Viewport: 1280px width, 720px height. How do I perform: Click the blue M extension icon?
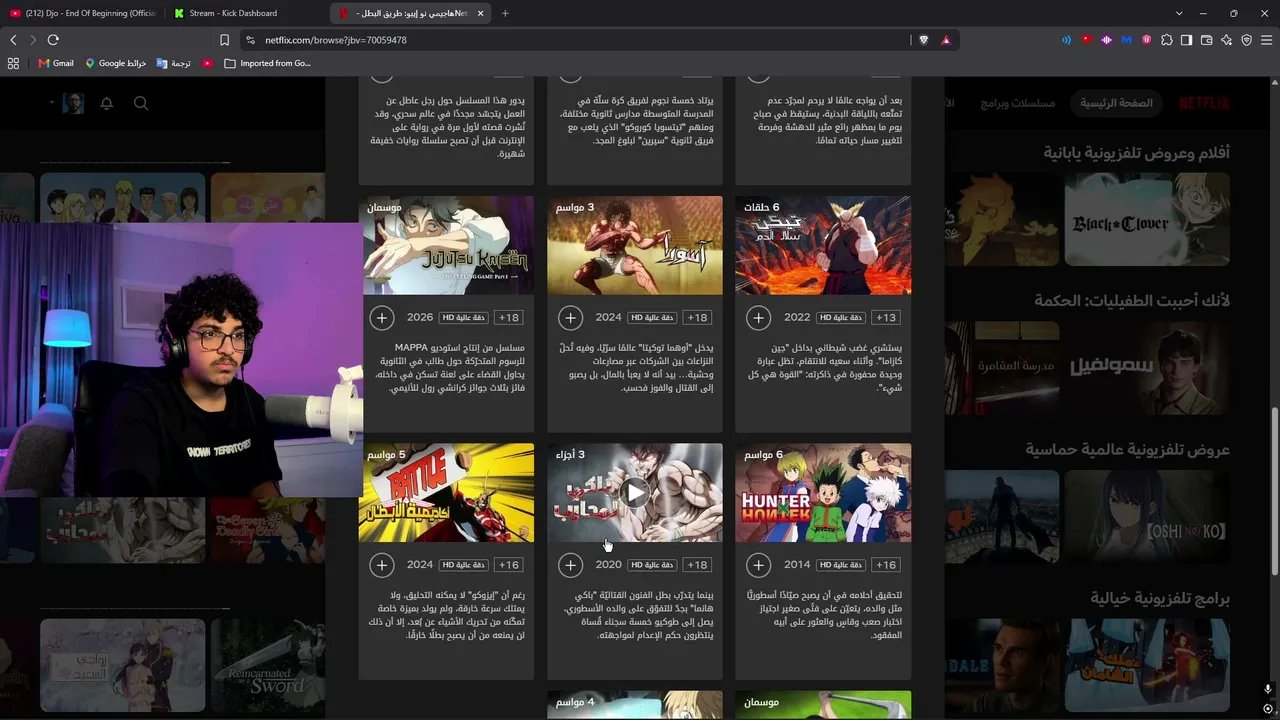[1126, 40]
